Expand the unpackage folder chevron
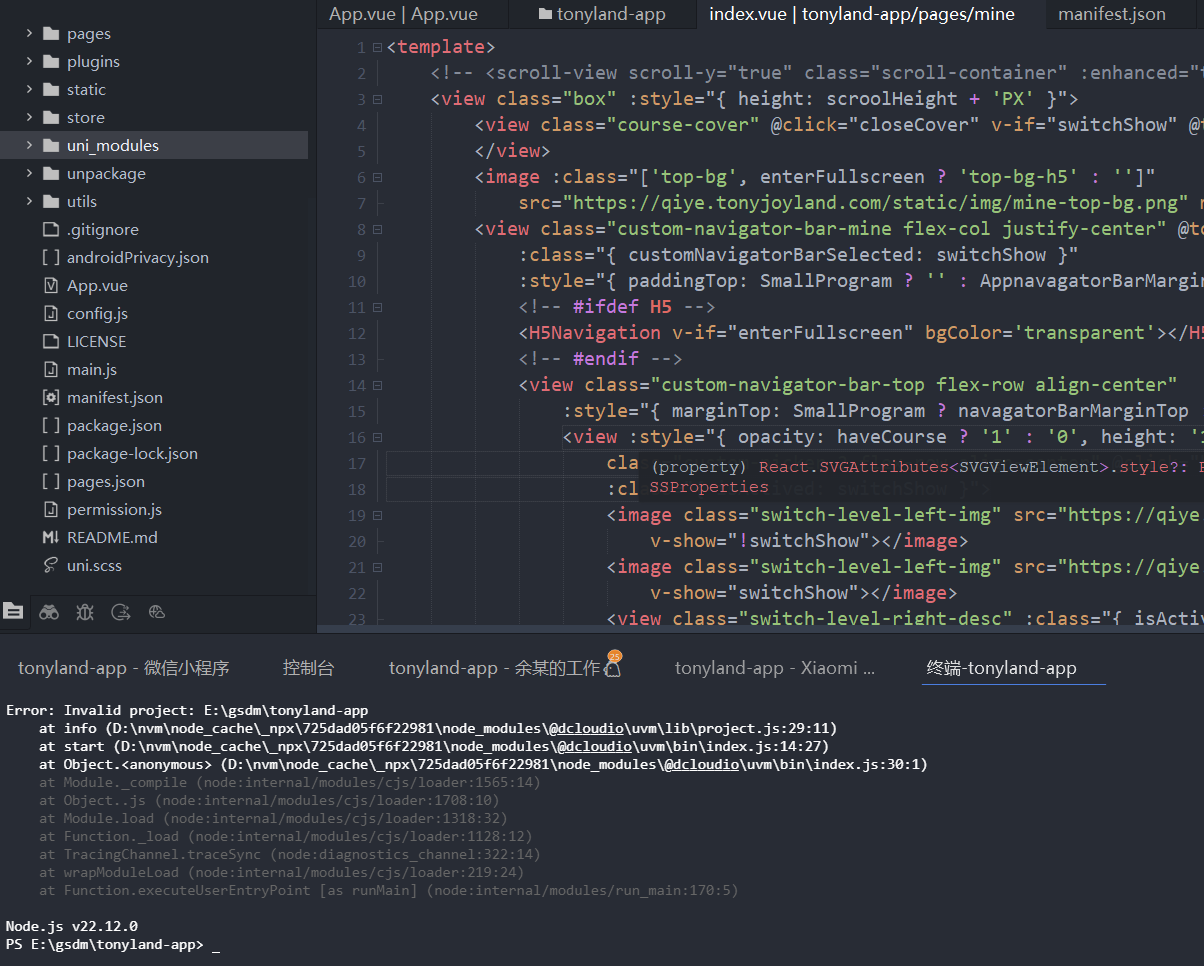 [29, 173]
